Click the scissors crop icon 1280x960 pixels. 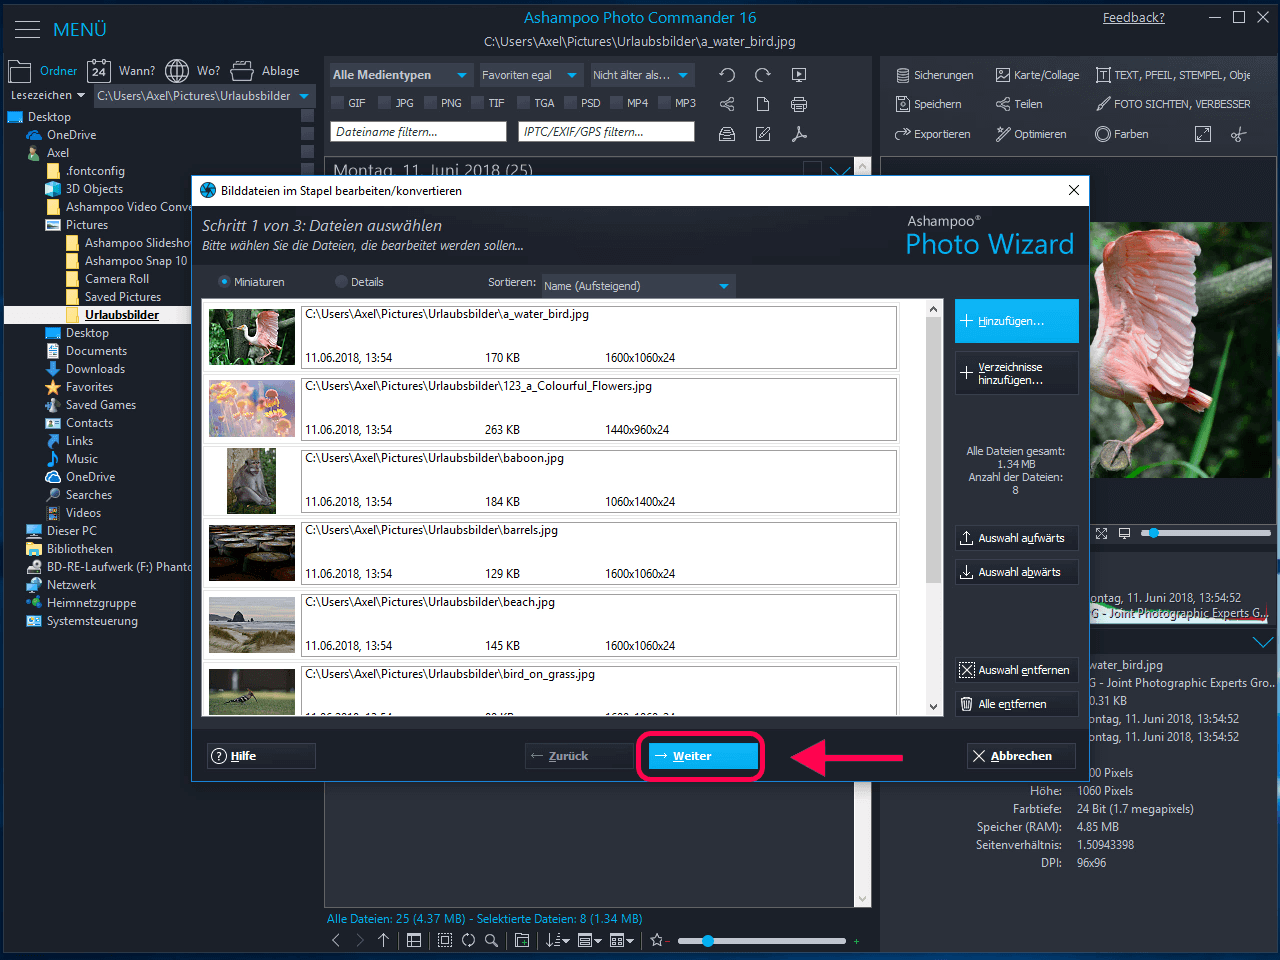click(x=1239, y=134)
